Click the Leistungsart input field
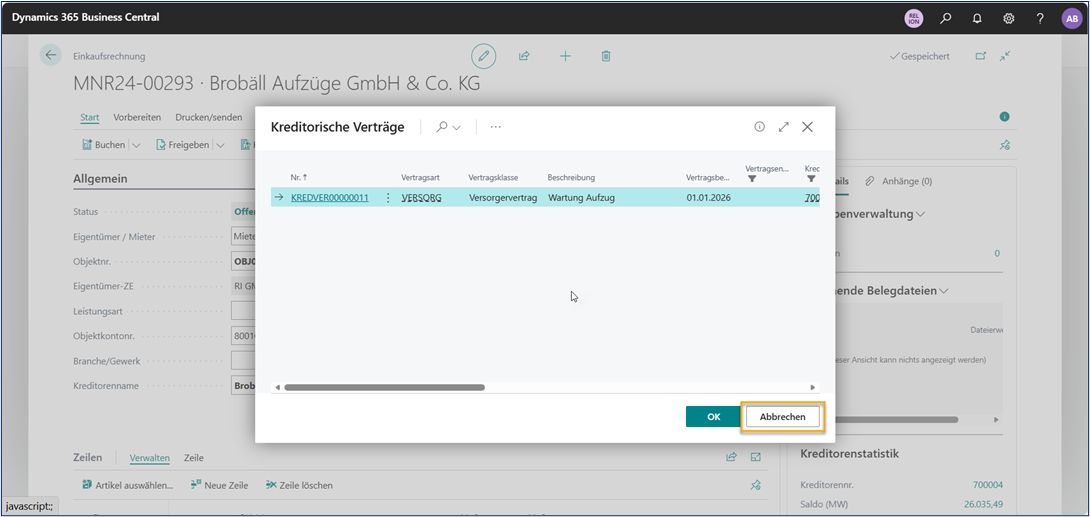Viewport: 1090px width, 517px height. click(x=243, y=311)
